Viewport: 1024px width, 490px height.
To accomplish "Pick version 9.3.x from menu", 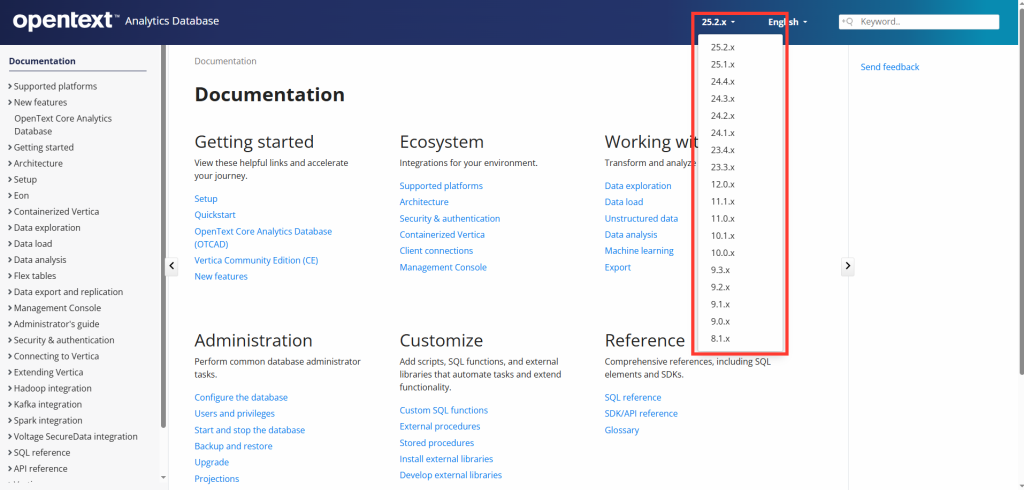I will 720,270.
